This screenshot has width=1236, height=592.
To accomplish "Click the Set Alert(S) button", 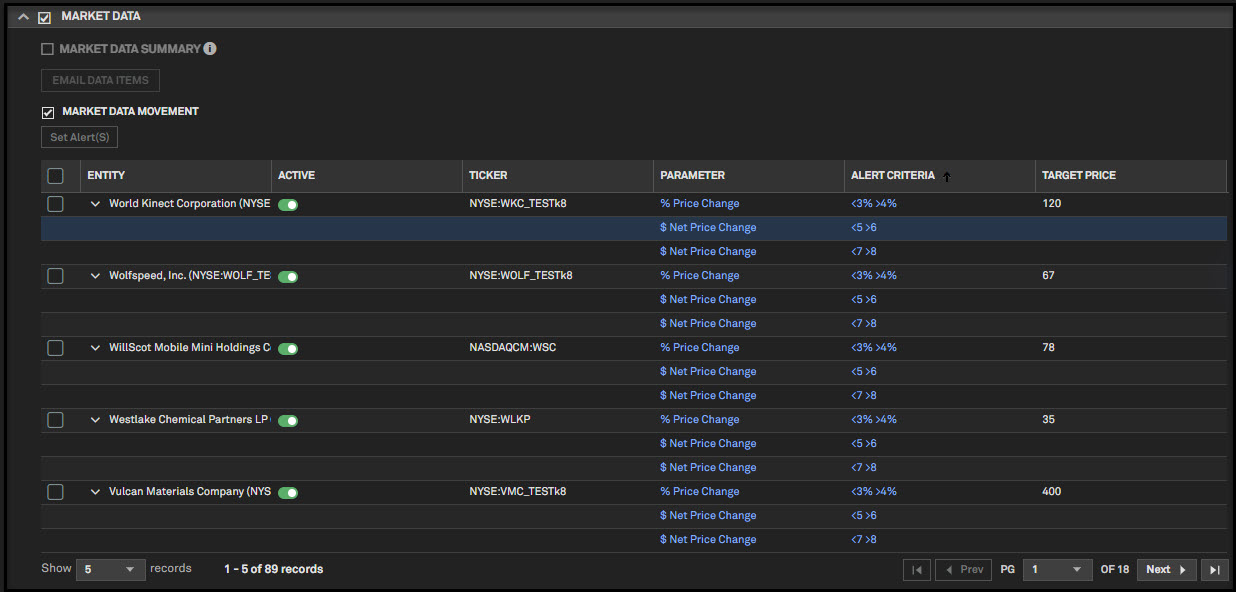I will point(79,137).
